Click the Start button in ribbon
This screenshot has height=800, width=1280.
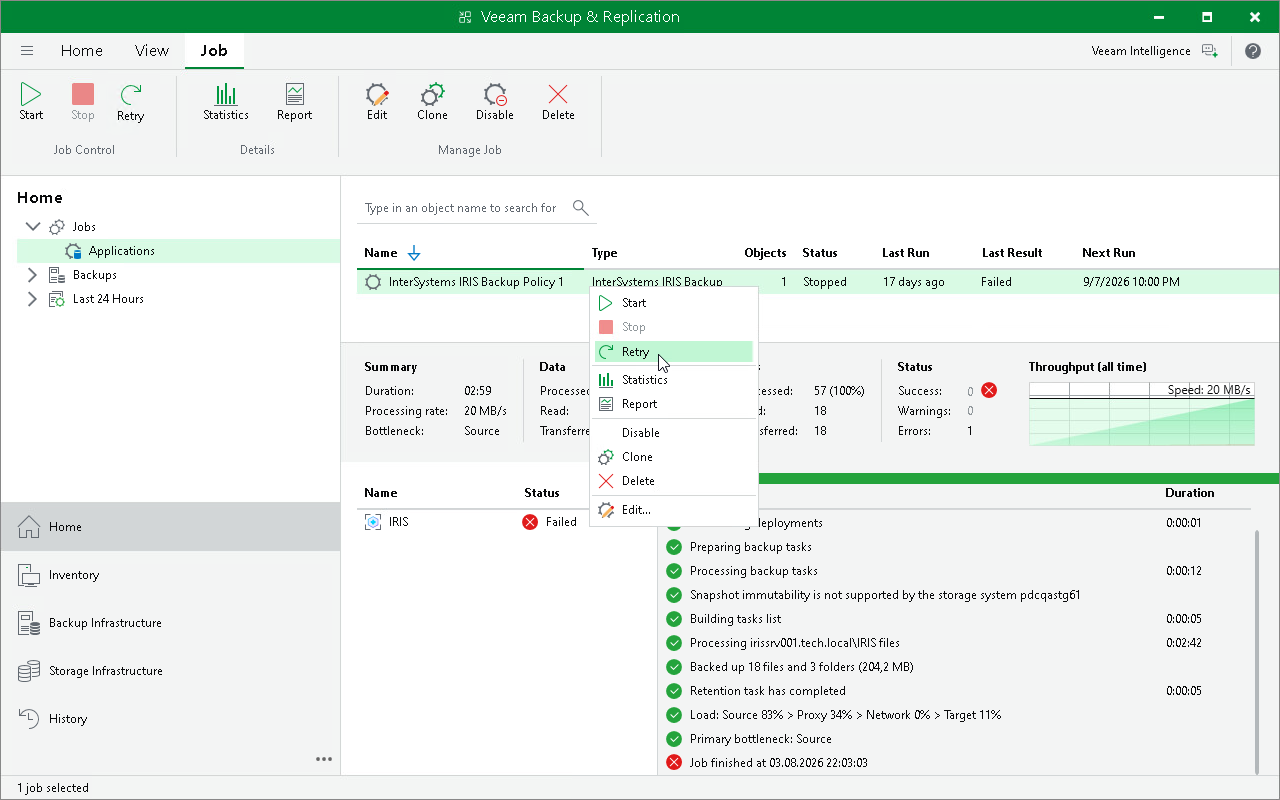pyautogui.click(x=31, y=103)
